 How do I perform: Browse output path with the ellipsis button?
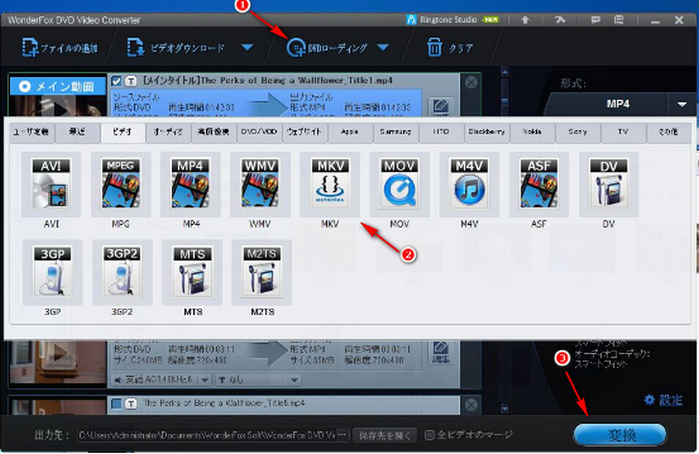342,435
